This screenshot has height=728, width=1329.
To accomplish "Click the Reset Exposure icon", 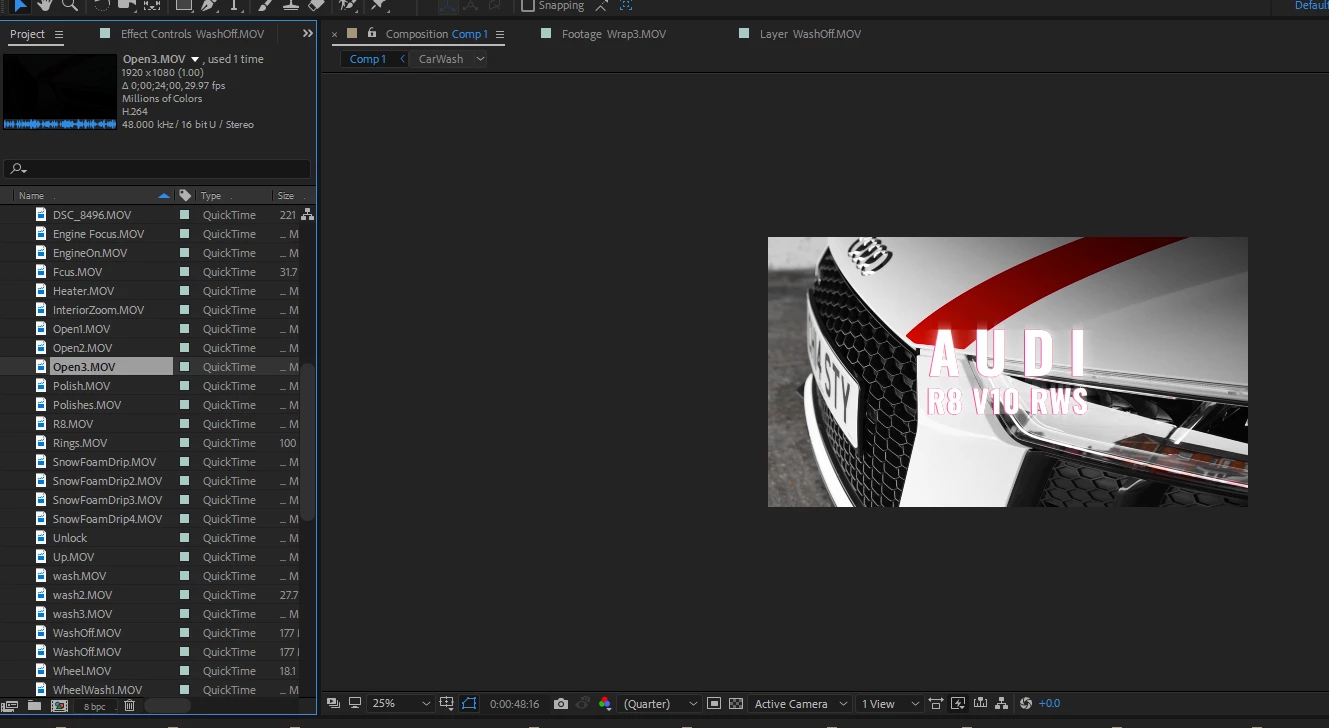I will [x=1025, y=704].
